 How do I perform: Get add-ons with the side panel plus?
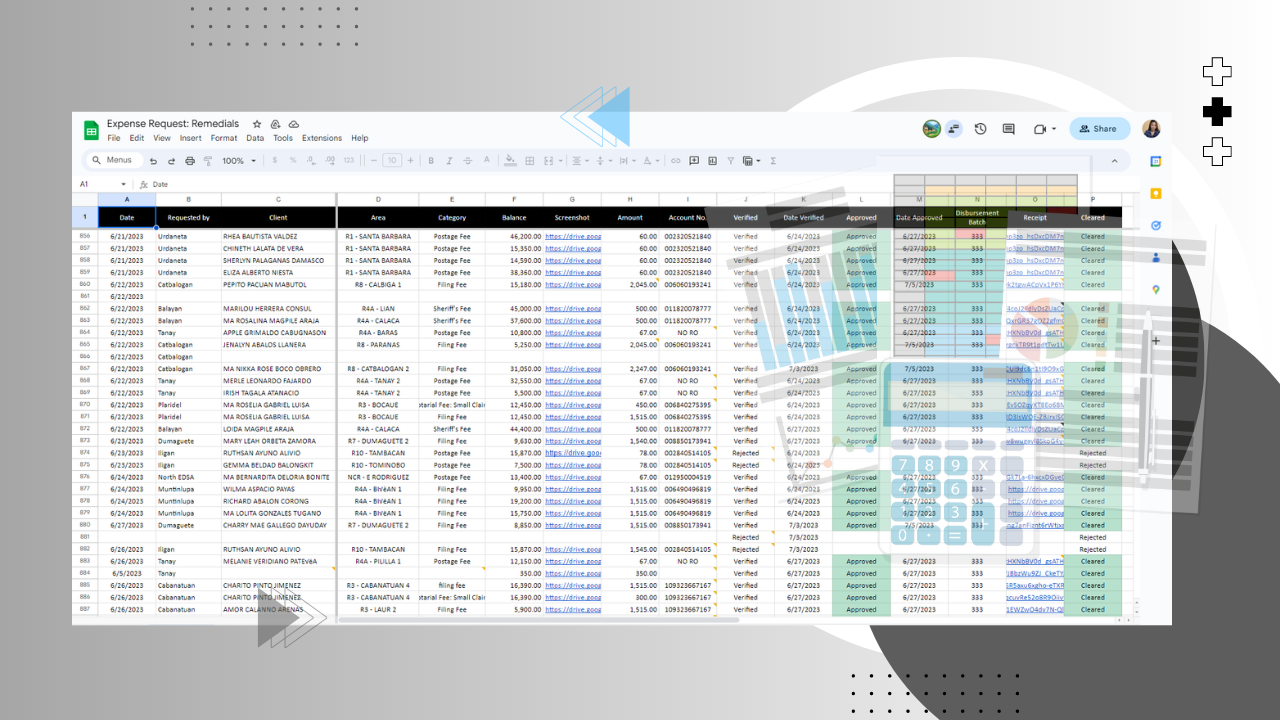[1155, 341]
